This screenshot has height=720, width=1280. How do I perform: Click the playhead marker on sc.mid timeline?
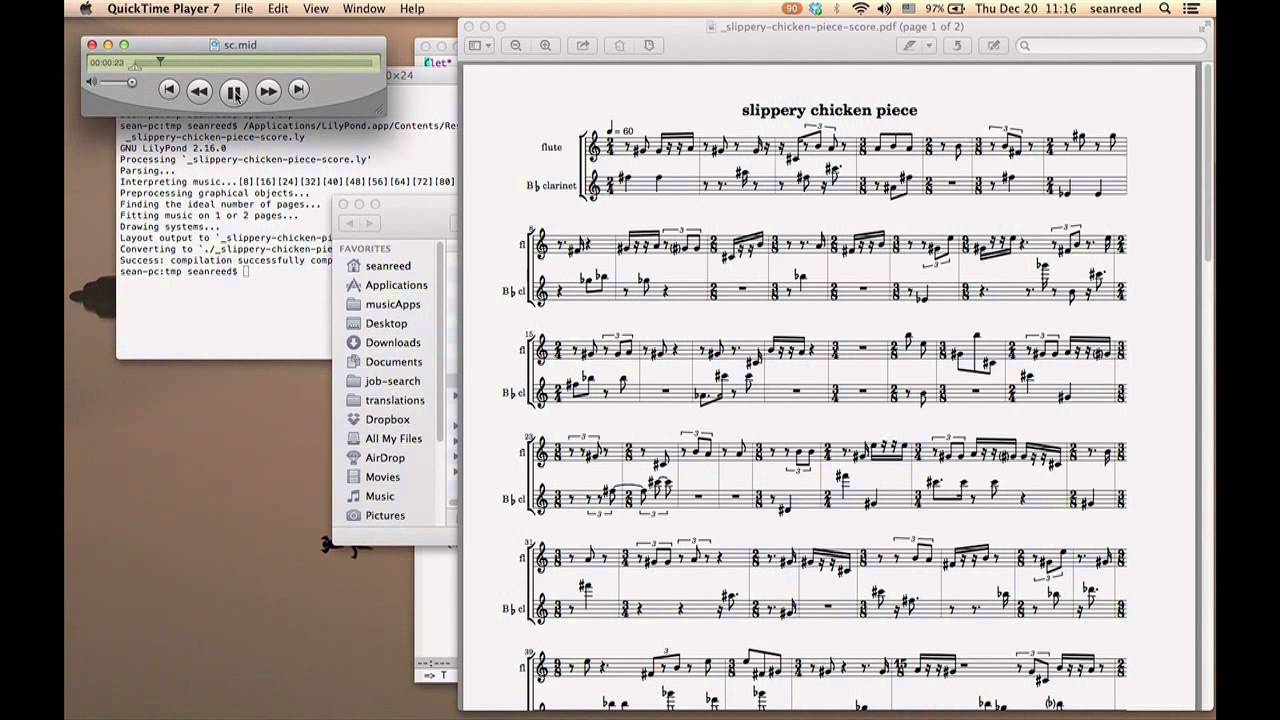(160, 62)
